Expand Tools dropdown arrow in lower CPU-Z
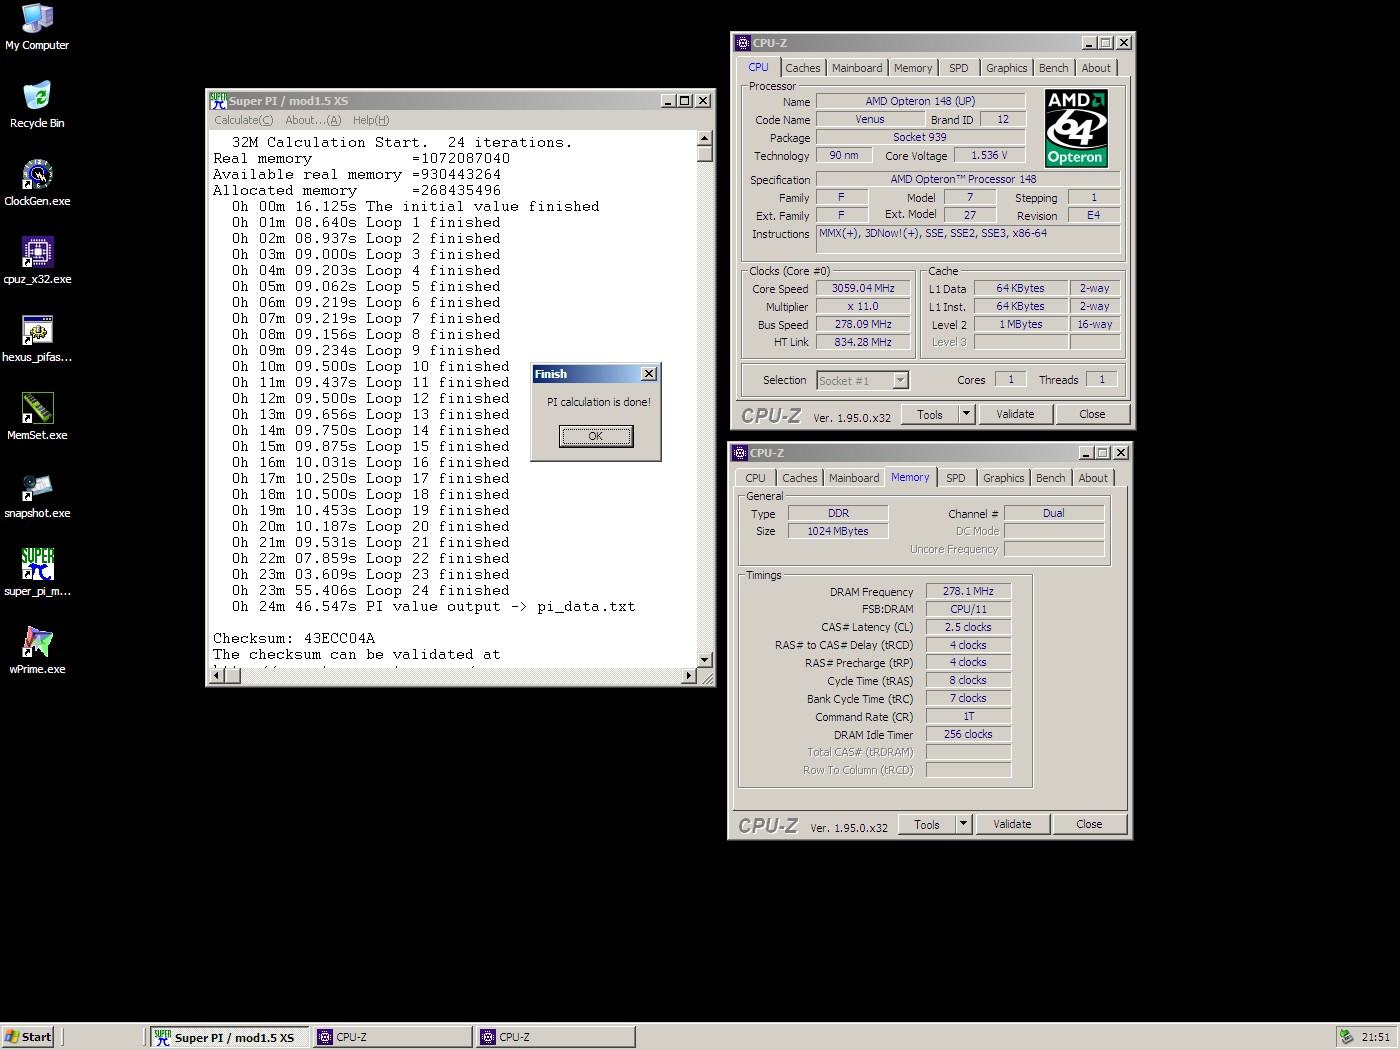The height and width of the screenshot is (1050, 1400). point(963,824)
